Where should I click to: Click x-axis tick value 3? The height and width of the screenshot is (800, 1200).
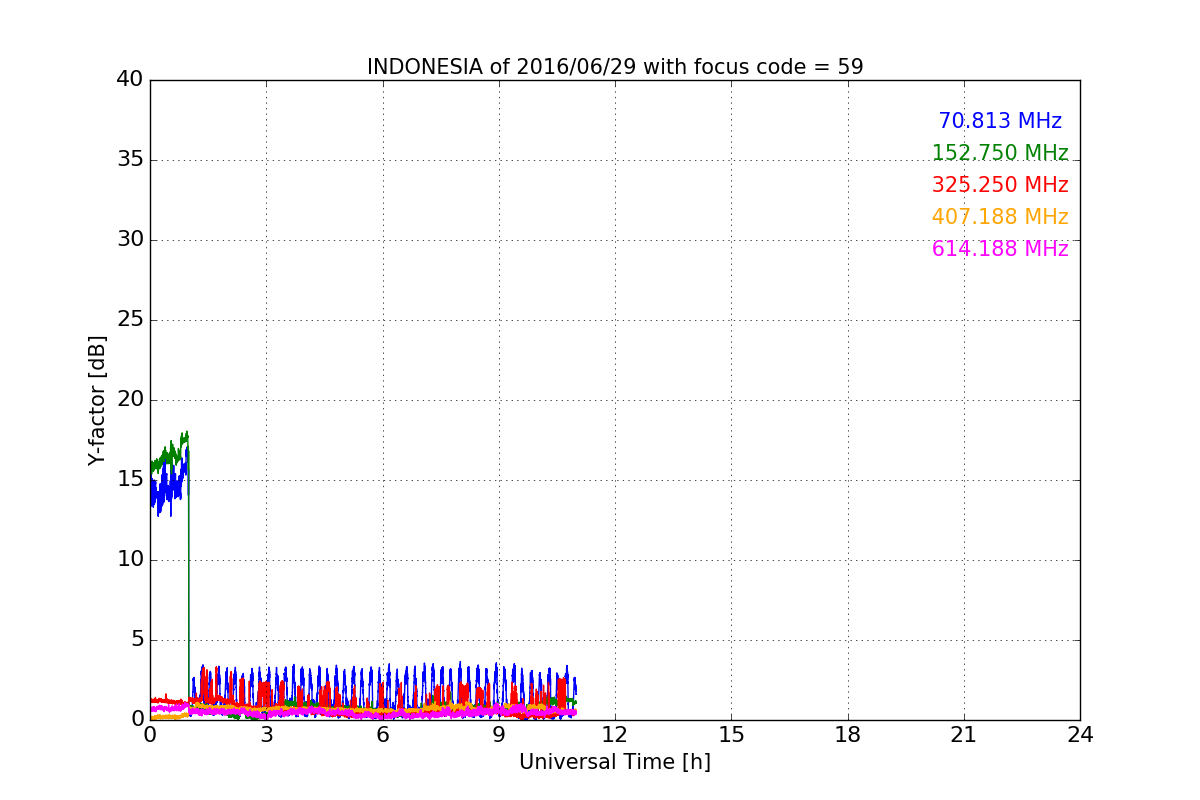pos(266,735)
